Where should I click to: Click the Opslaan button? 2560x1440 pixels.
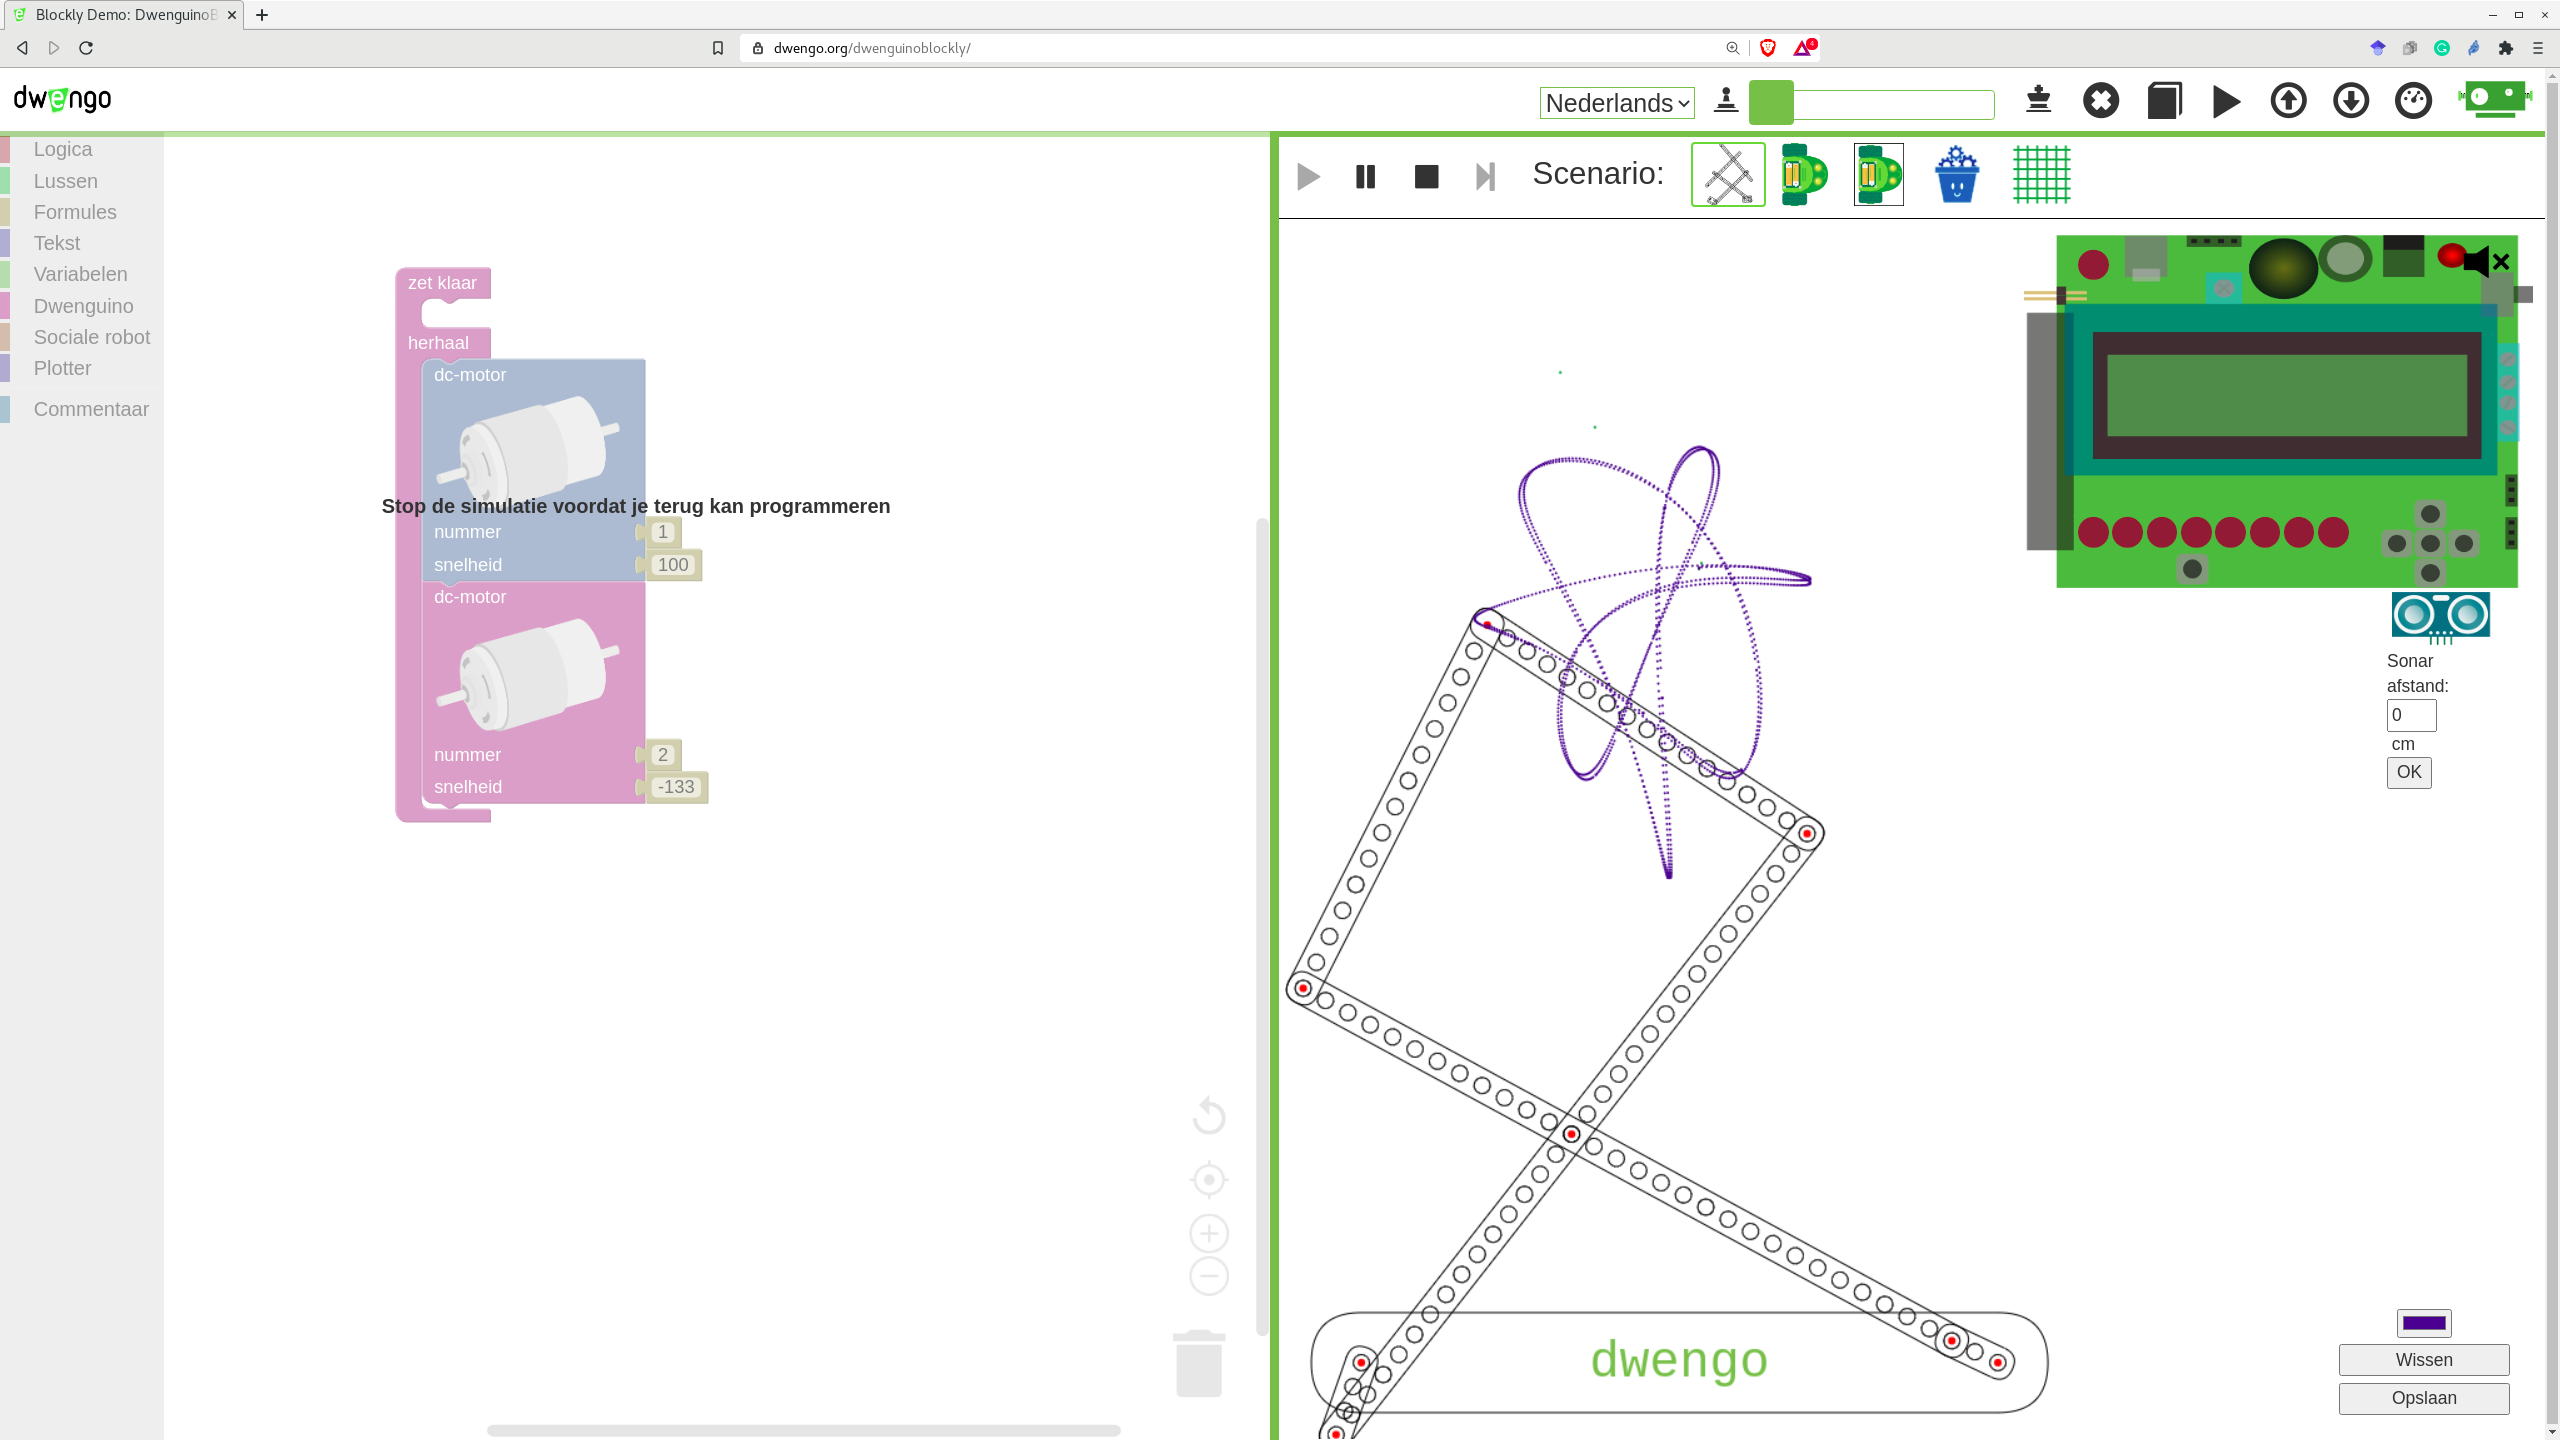click(x=2424, y=1398)
